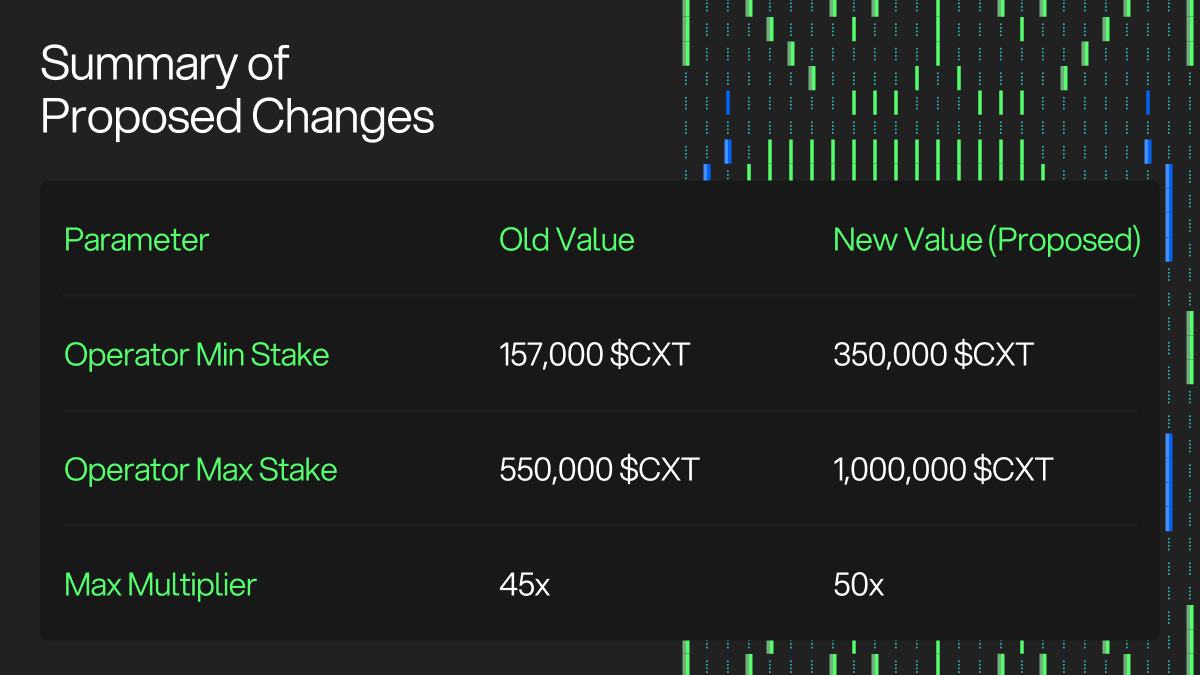Image resolution: width=1200 pixels, height=675 pixels.
Task: Click the "Operator Min Stake" row label
Action: coord(196,355)
